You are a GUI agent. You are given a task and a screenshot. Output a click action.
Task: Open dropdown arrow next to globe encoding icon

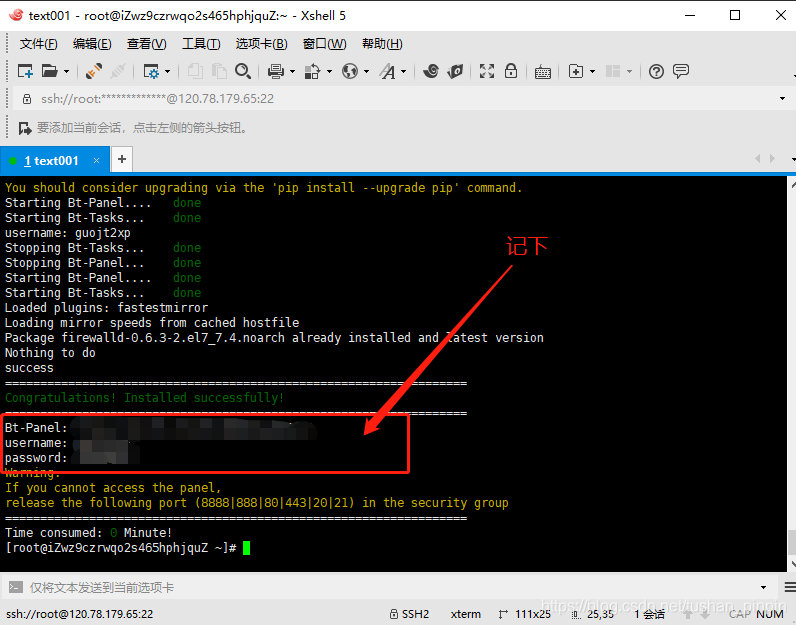(x=367, y=72)
